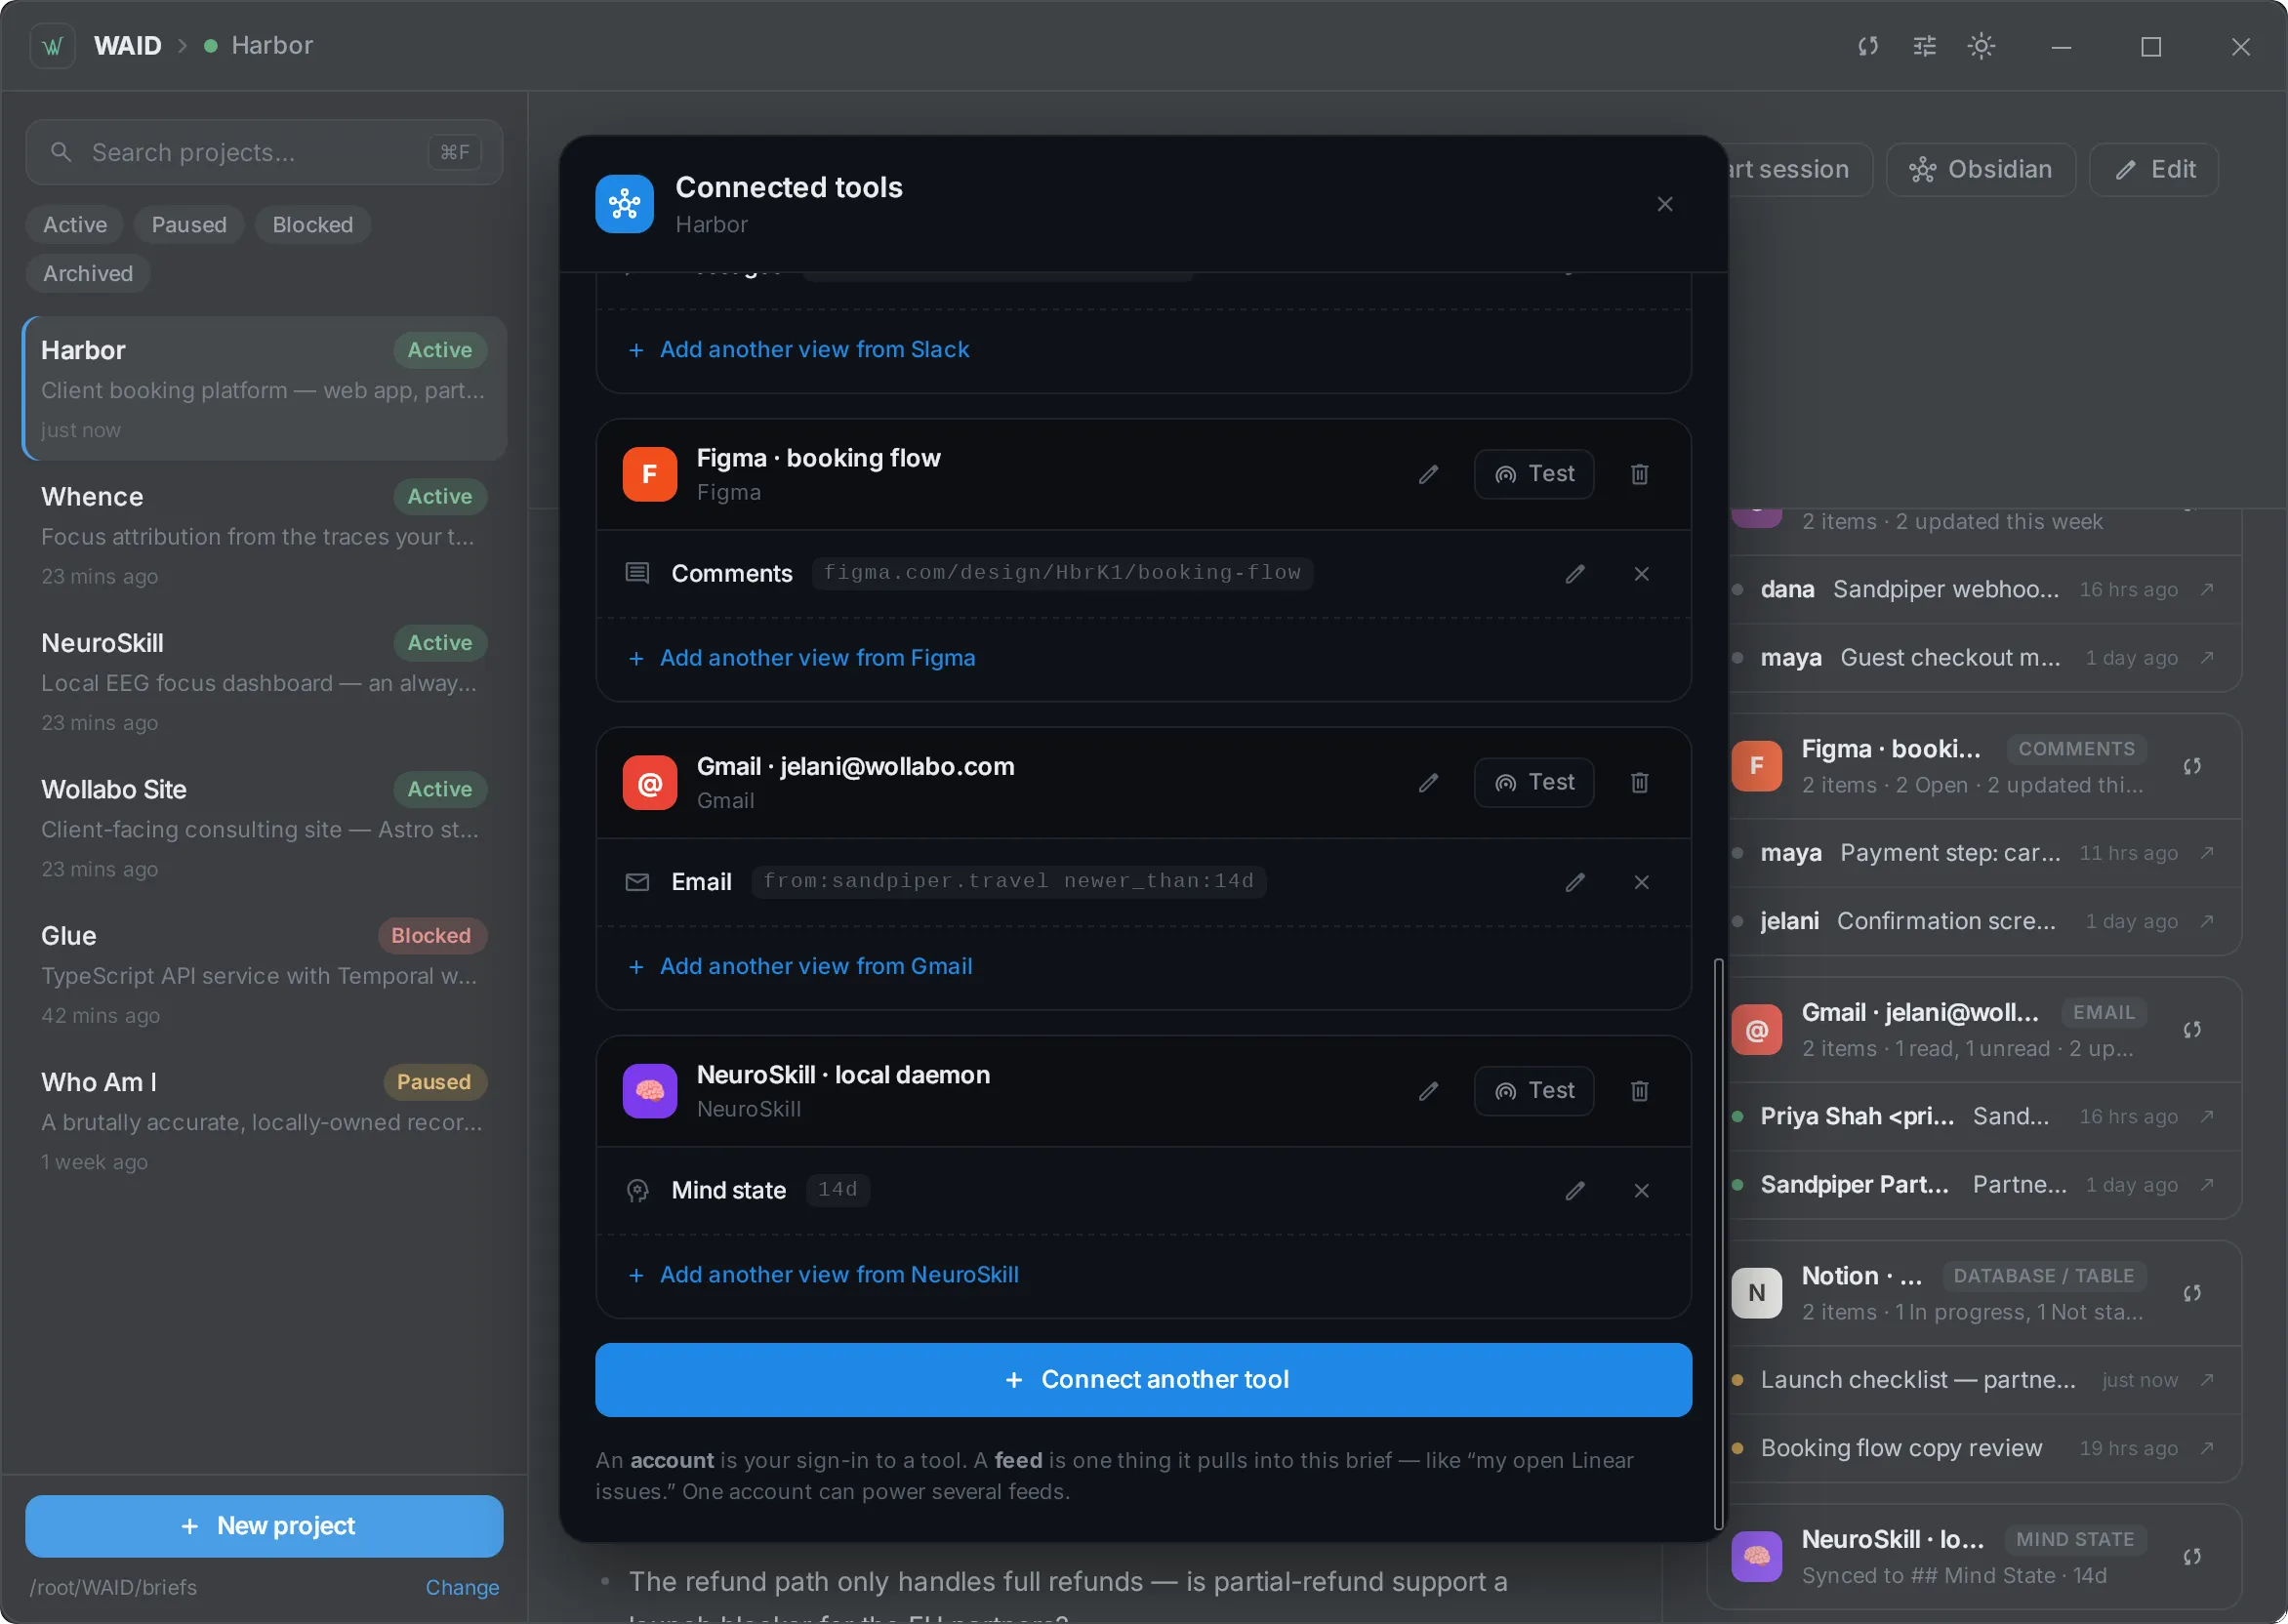Click Add another view from NeuroSkill

click(824, 1275)
